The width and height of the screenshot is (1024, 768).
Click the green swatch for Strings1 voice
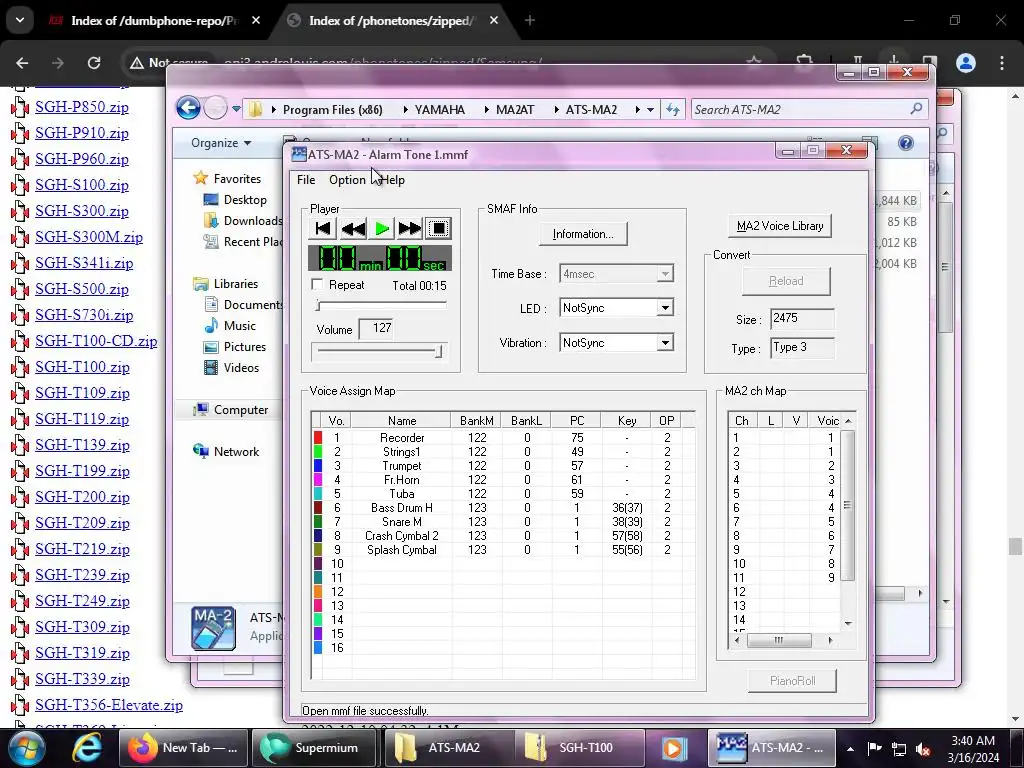pyautogui.click(x=318, y=452)
